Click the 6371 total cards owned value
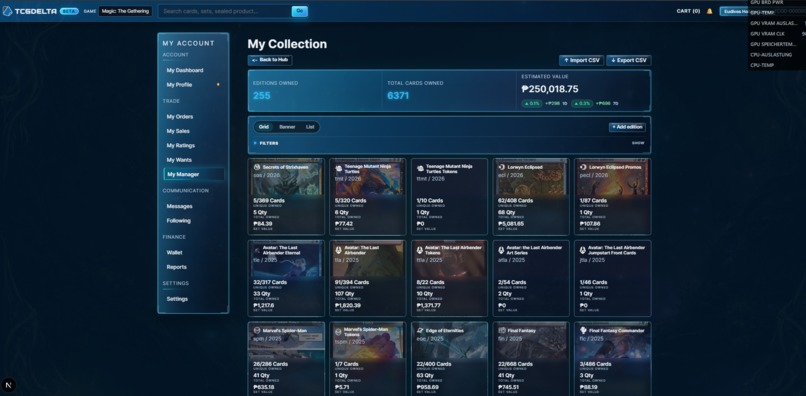Viewport: 806px width, 396px height. 398,95
